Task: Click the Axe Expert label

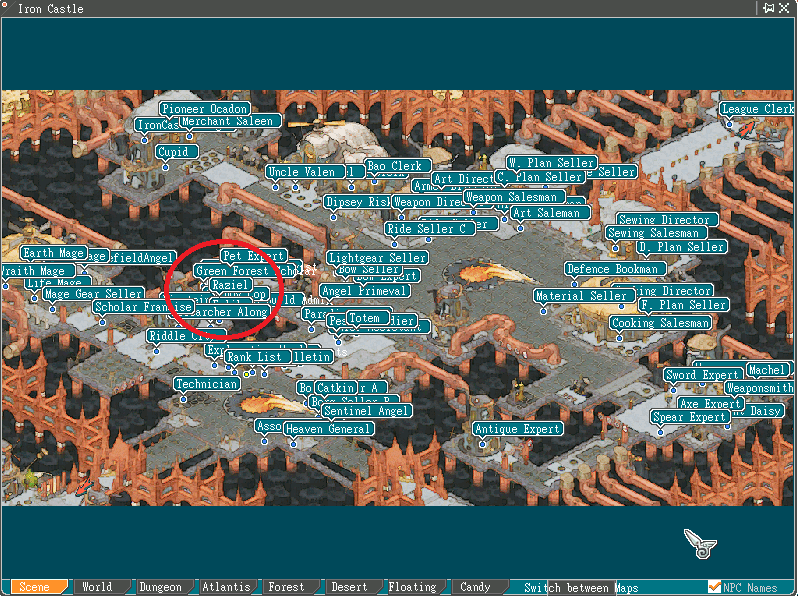Action: (709, 404)
